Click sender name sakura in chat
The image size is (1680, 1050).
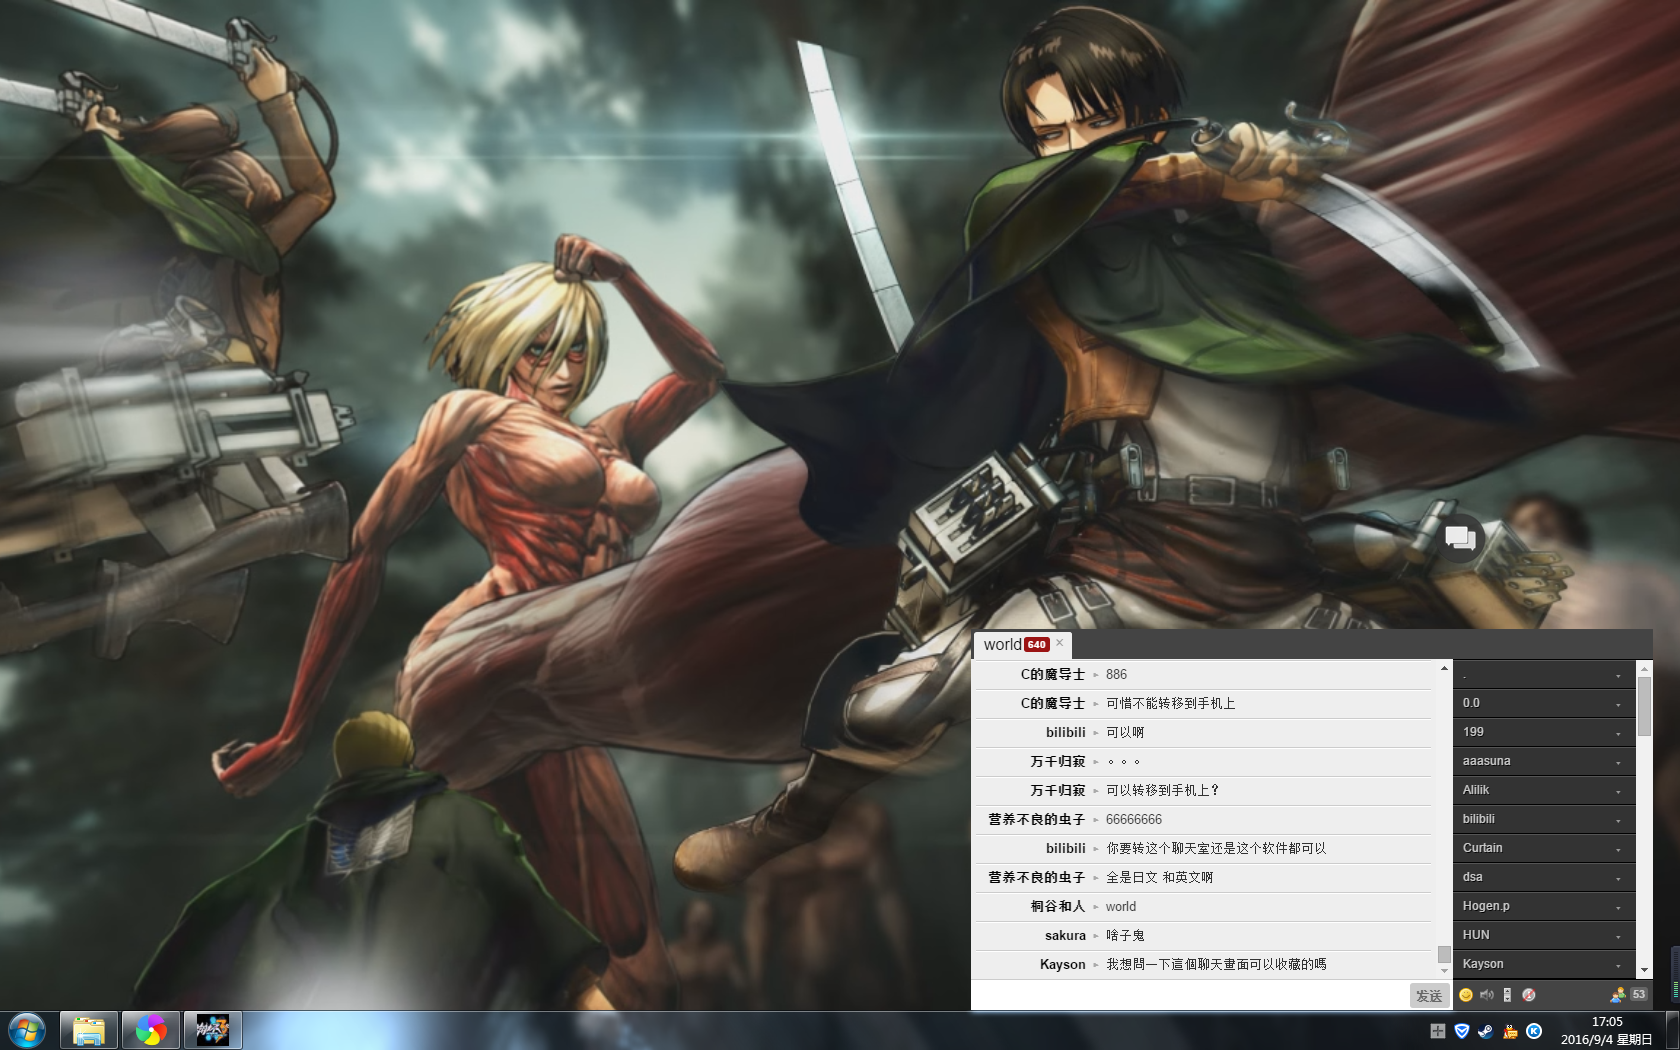[x=1065, y=935]
